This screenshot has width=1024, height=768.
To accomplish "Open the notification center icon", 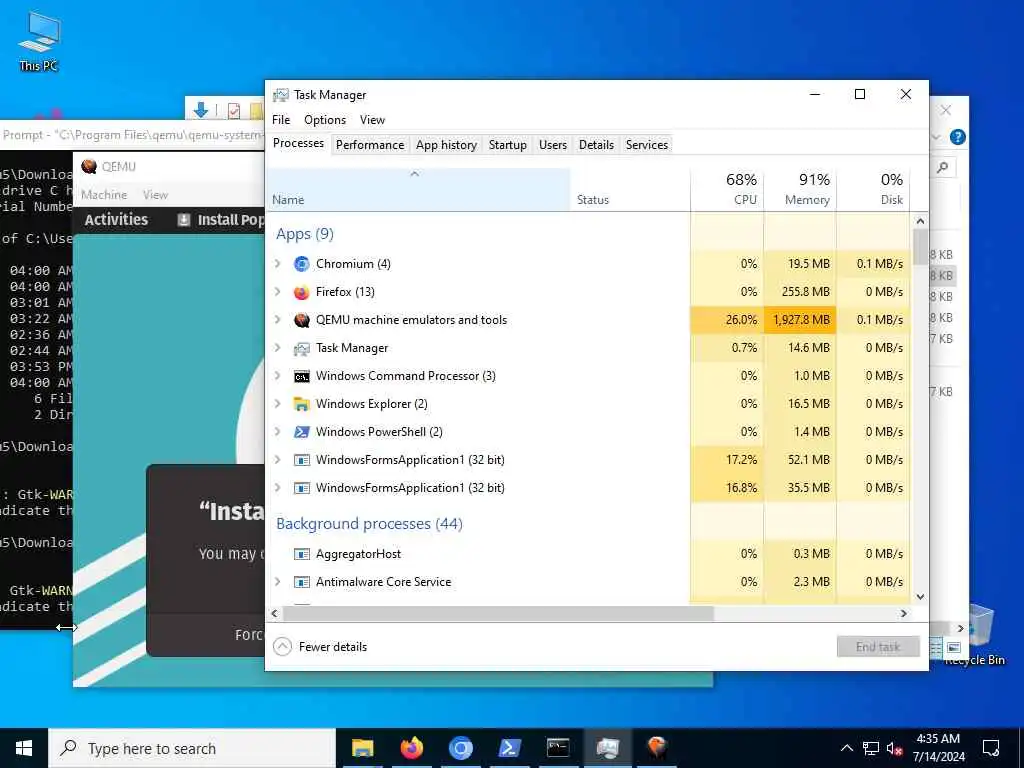I will tap(991, 748).
